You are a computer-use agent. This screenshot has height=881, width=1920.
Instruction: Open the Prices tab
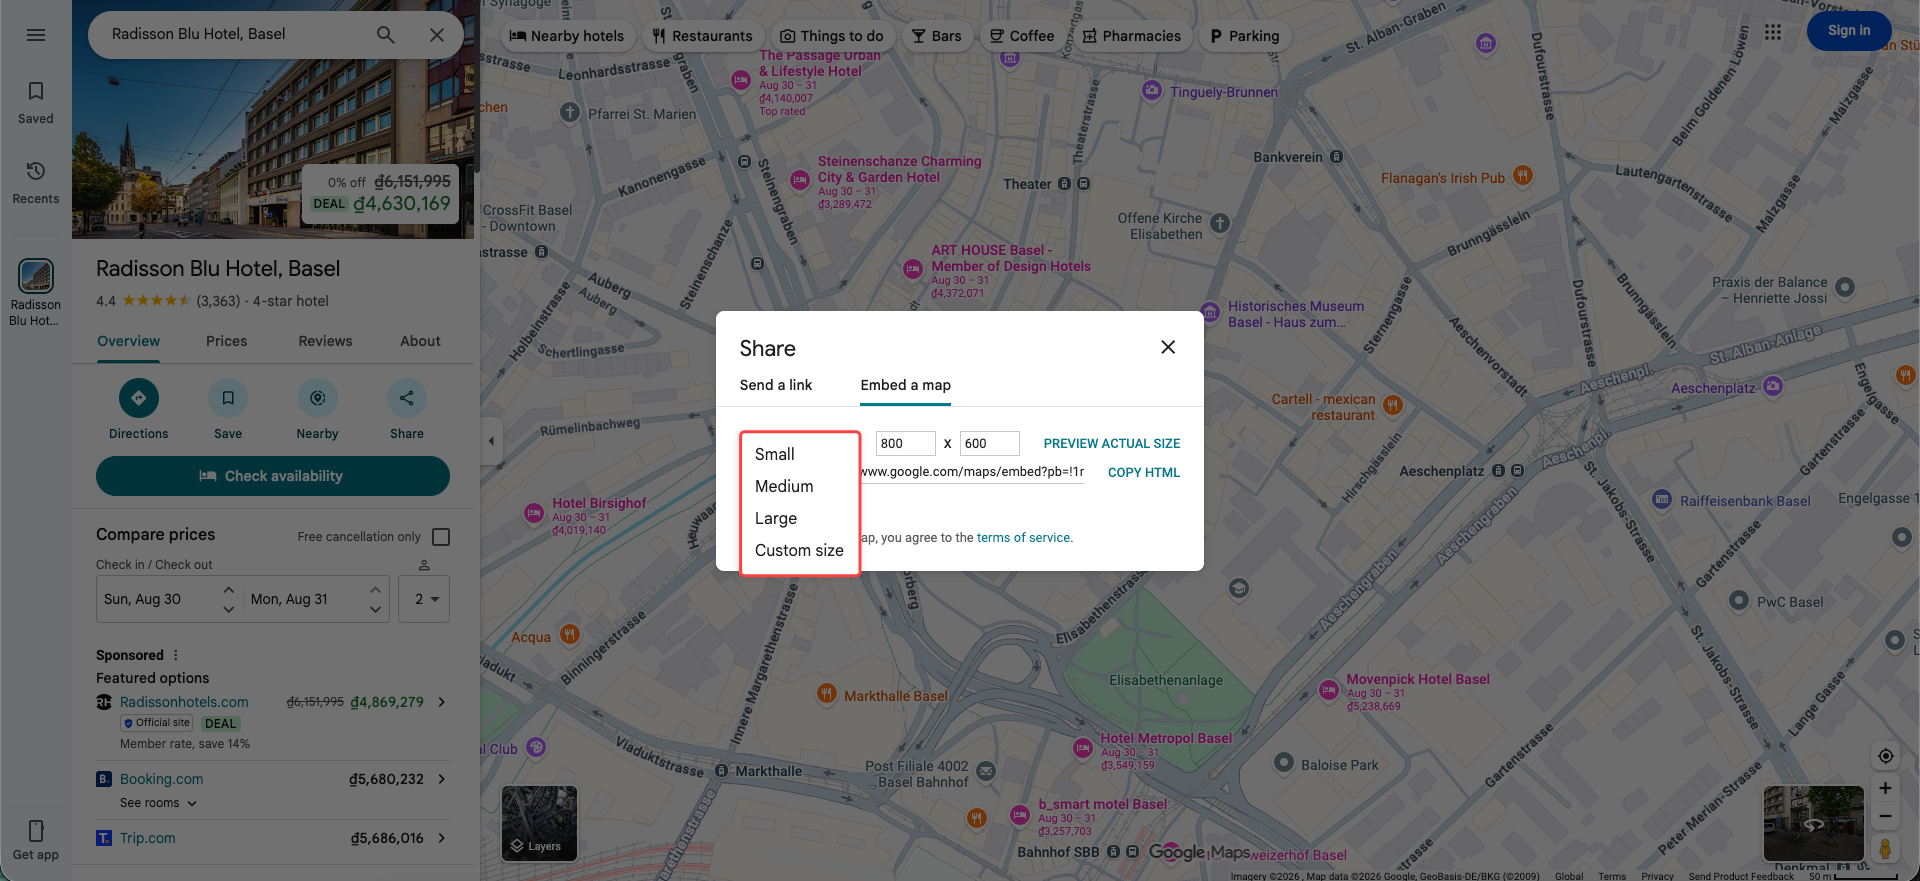pos(226,341)
